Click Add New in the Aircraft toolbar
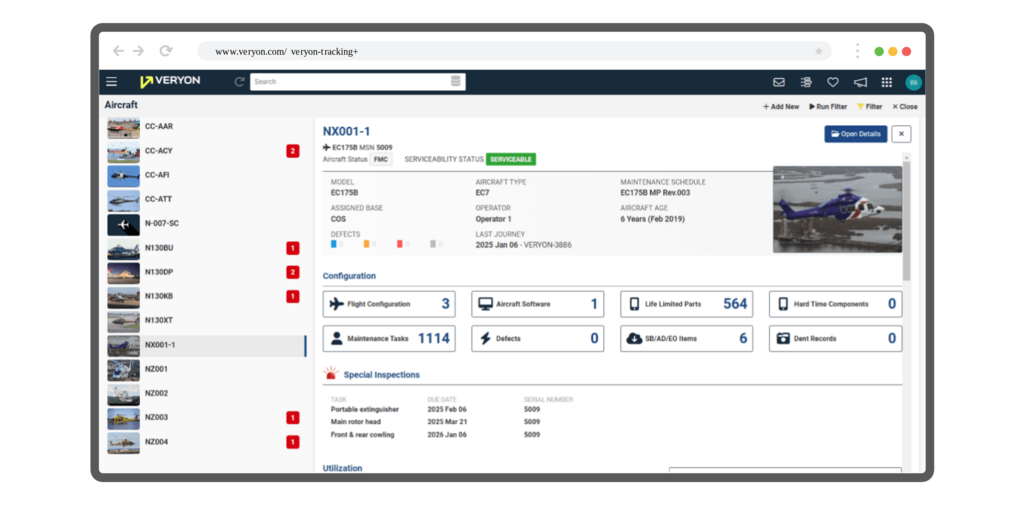Image resolution: width=1024 pixels, height=512 pixels. tap(781, 106)
